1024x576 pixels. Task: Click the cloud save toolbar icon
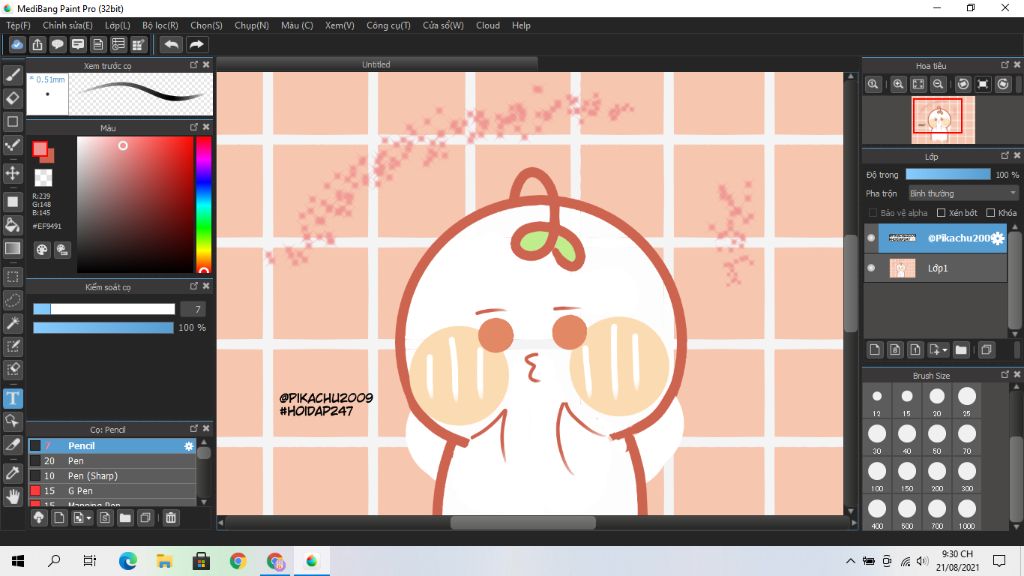[x=17, y=44]
